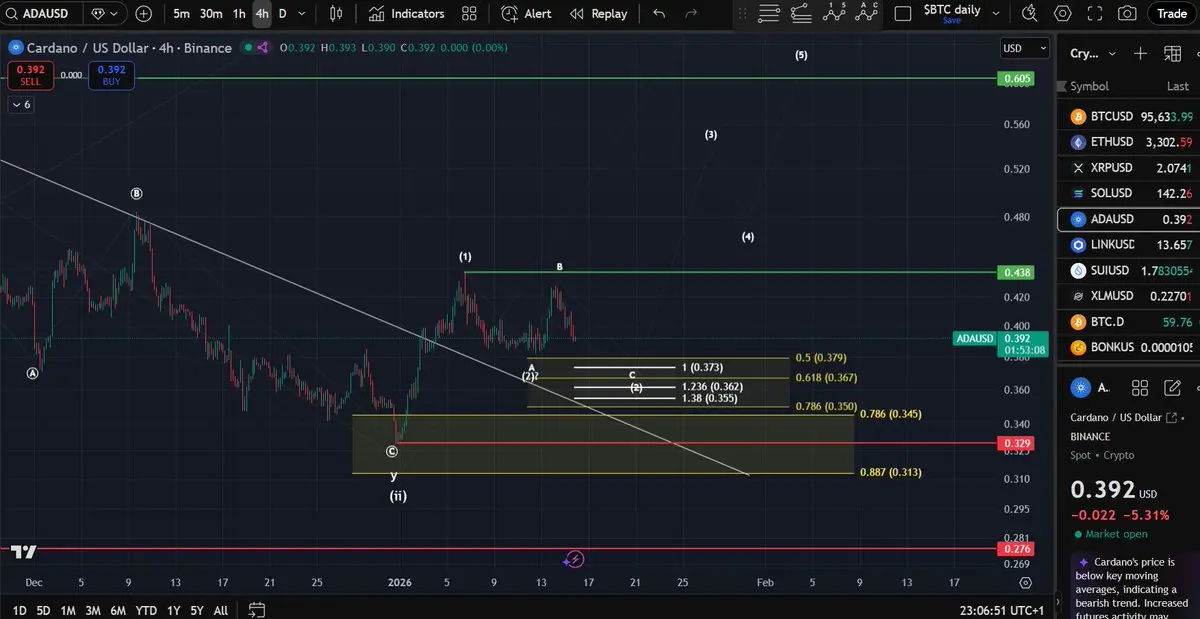This screenshot has width=1200, height=619.
Task: Select the 1D range at bottom
Action: pyautogui.click(x=19, y=610)
